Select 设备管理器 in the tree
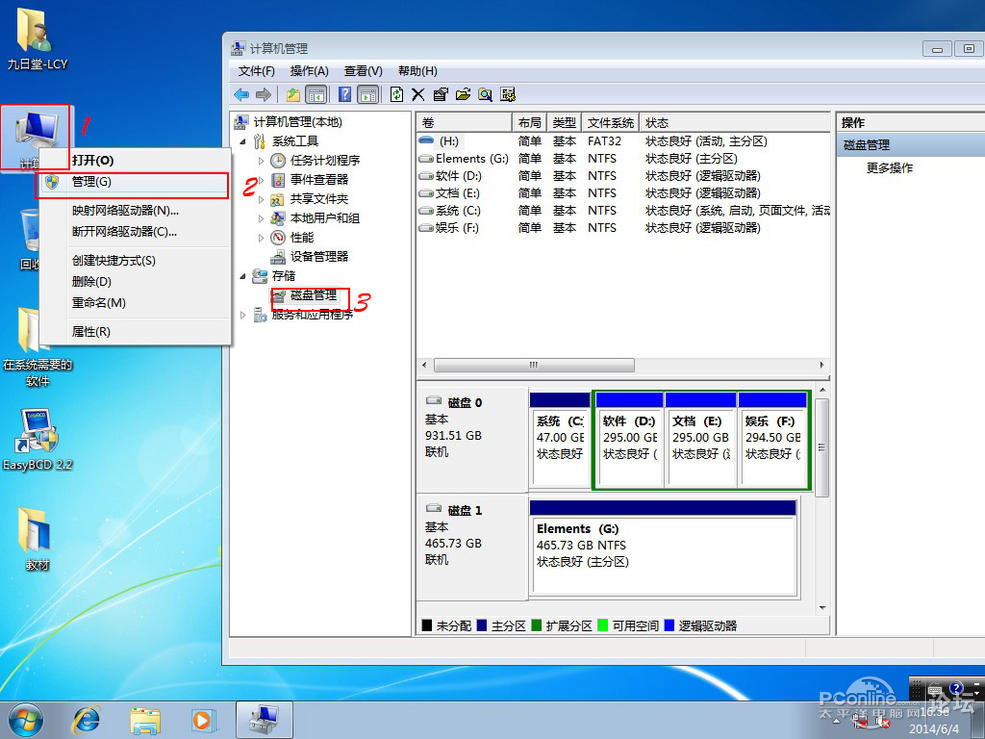This screenshot has width=985, height=739. tap(319, 256)
